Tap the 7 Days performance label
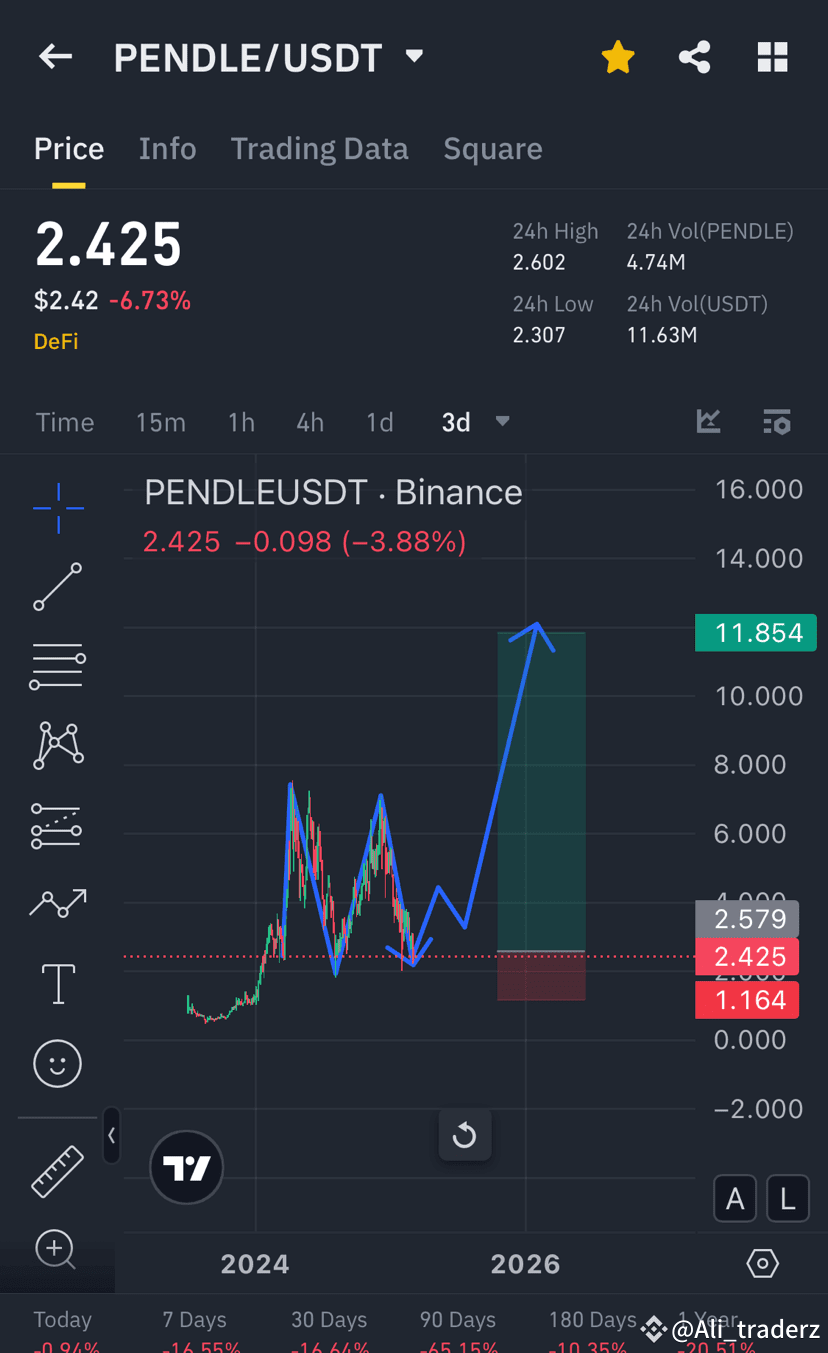The image size is (828, 1353). click(x=194, y=1320)
